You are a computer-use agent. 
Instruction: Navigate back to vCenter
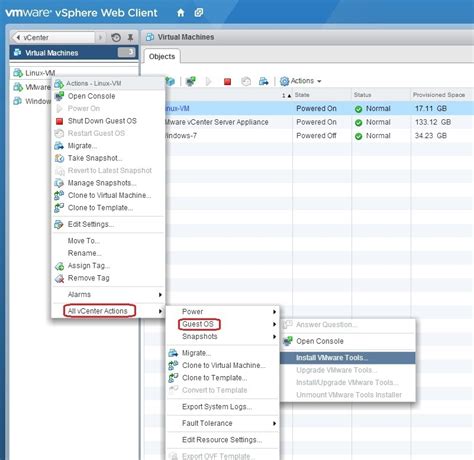click(53, 37)
